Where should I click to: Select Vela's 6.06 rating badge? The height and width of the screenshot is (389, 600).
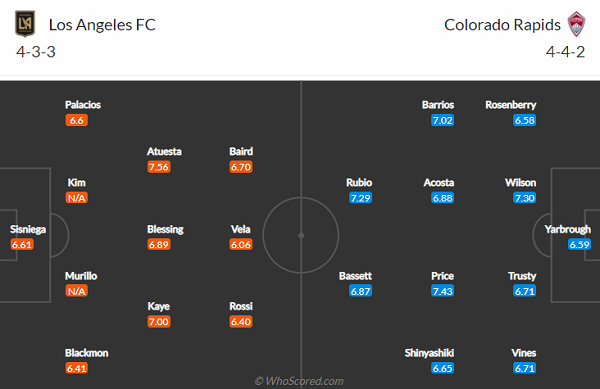coord(241,244)
